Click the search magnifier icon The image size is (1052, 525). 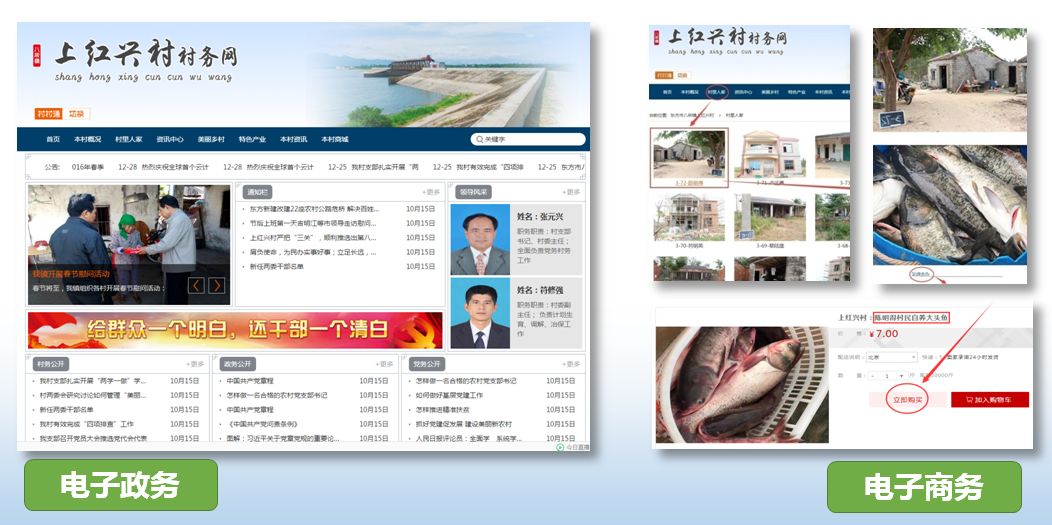(x=478, y=140)
